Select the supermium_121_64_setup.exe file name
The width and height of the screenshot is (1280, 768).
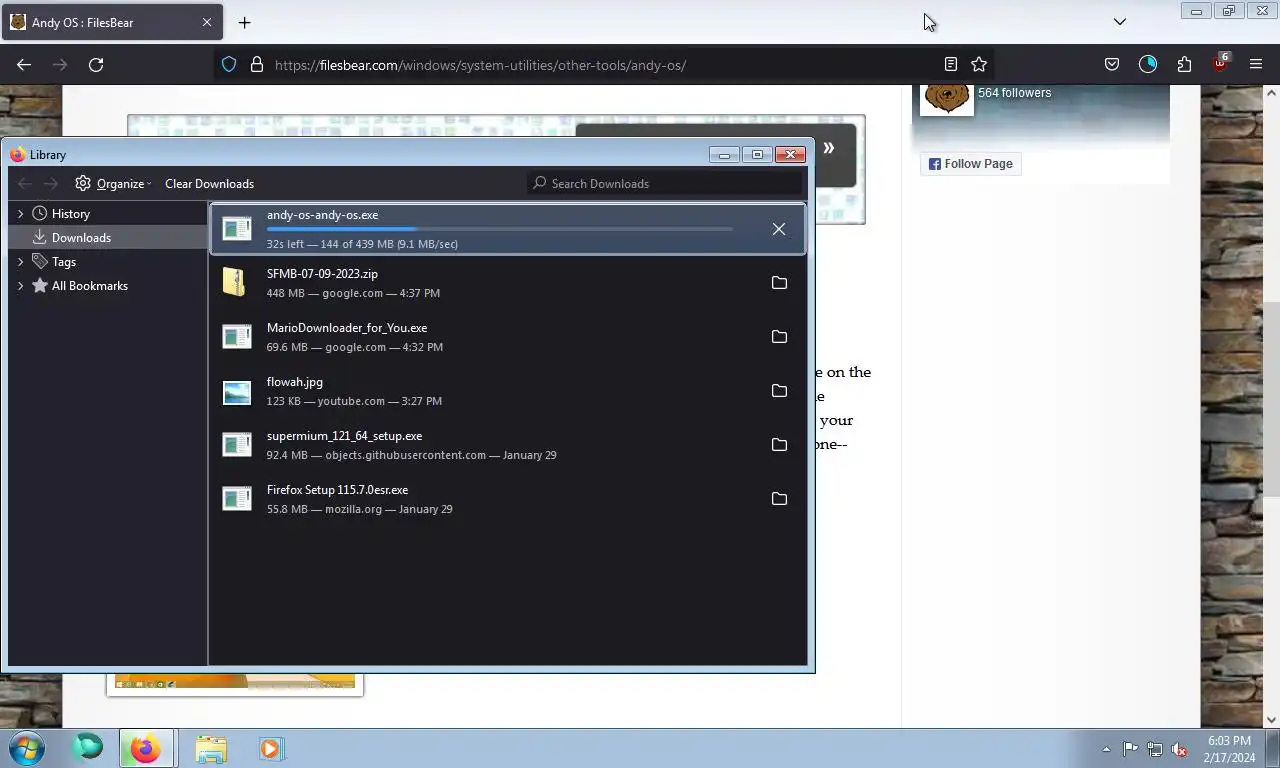[x=344, y=436]
